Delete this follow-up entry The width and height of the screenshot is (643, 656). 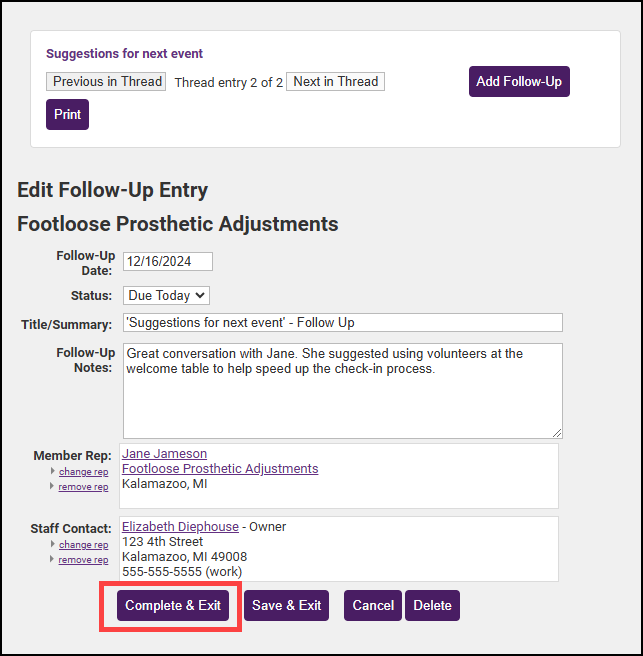[433, 605]
